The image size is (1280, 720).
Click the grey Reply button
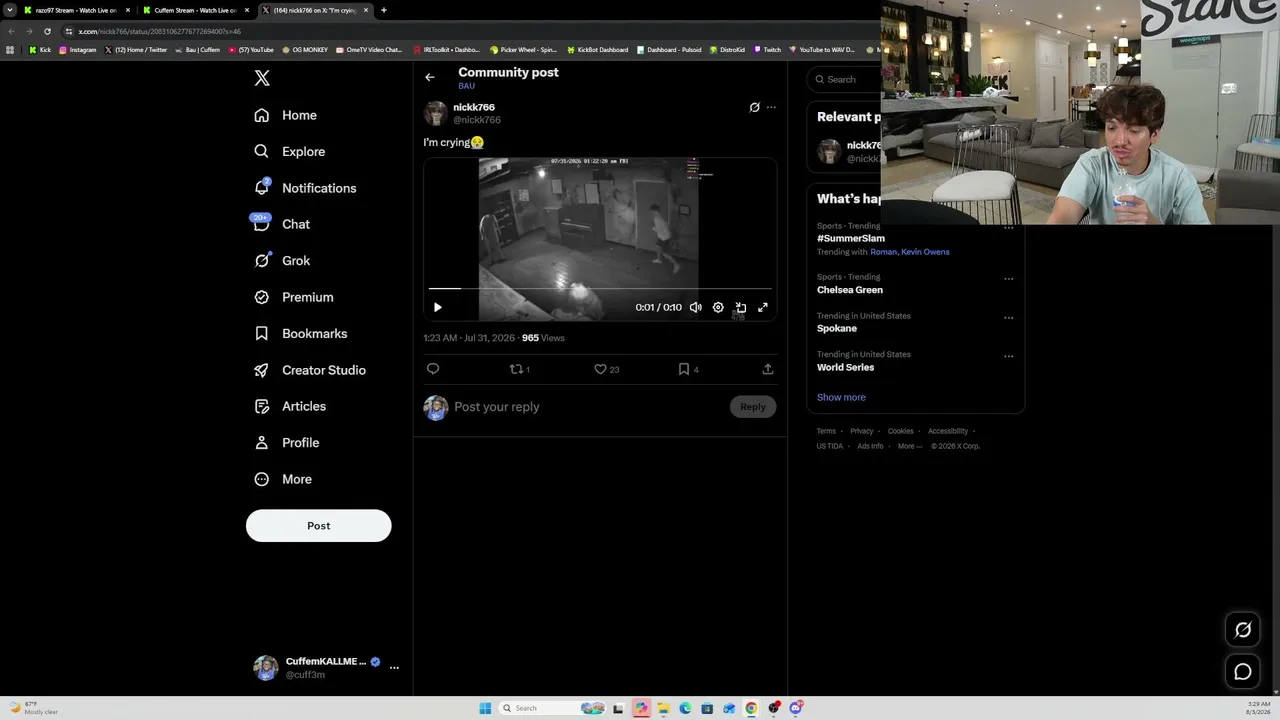point(753,407)
